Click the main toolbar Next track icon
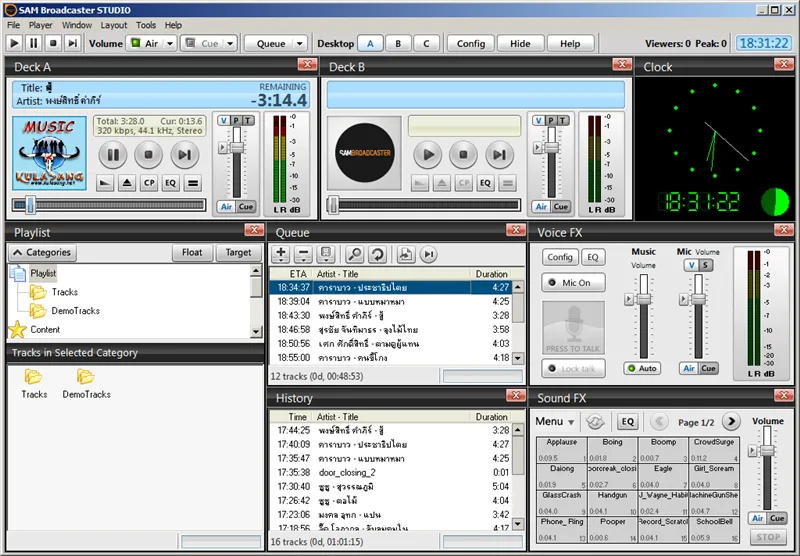800x556 pixels. click(72, 43)
